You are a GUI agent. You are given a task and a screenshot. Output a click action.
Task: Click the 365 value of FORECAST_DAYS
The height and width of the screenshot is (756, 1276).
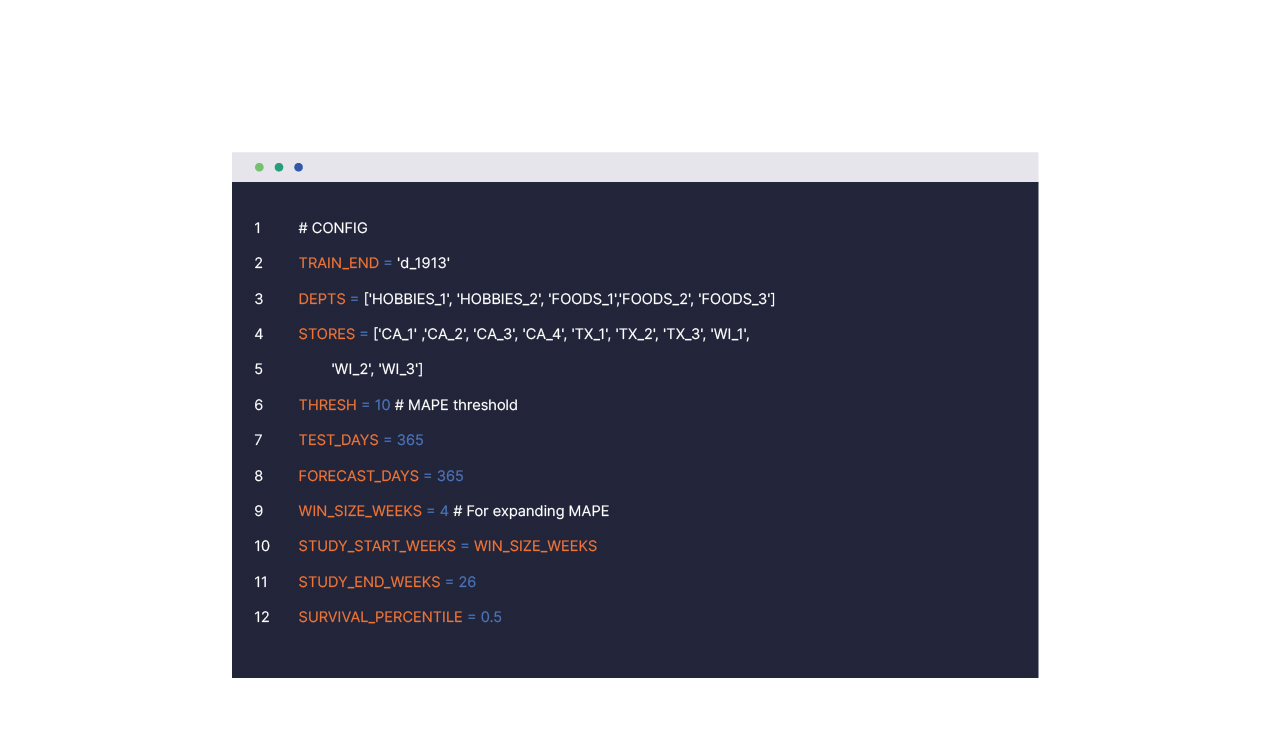tap(450, 476)
